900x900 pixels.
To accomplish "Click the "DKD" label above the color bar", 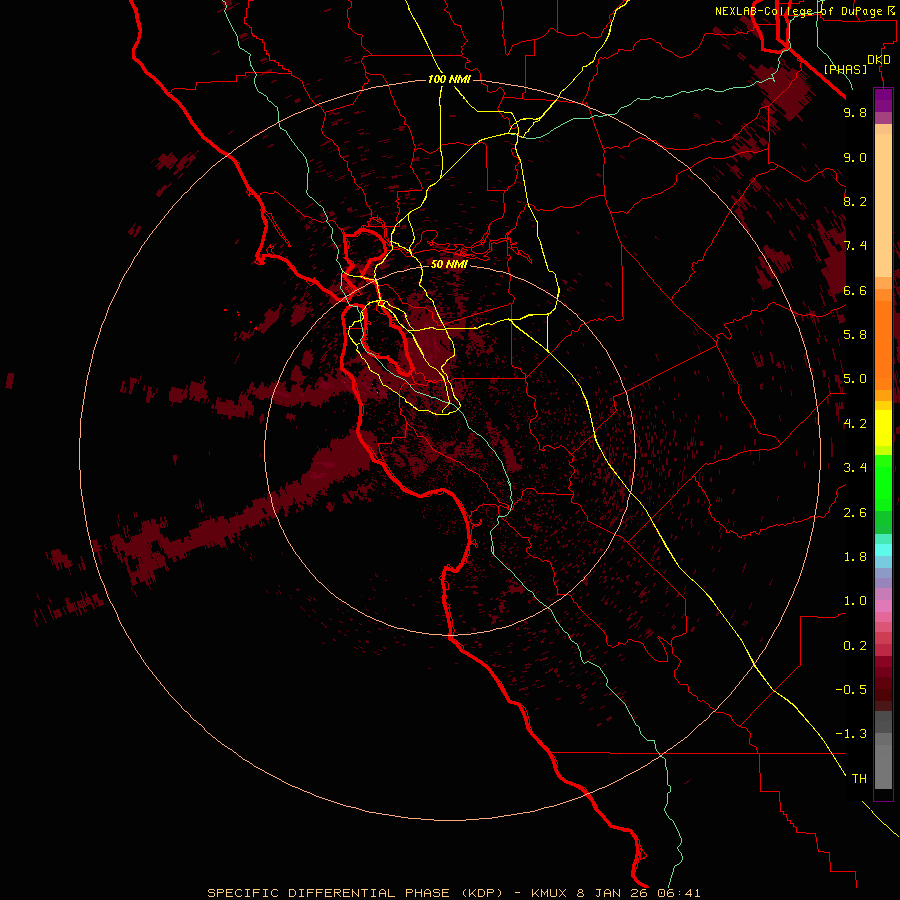I will [879, 60].
